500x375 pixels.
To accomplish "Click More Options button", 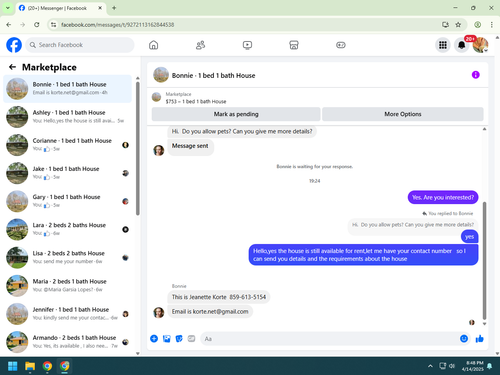I will click(x=403, y=114).
